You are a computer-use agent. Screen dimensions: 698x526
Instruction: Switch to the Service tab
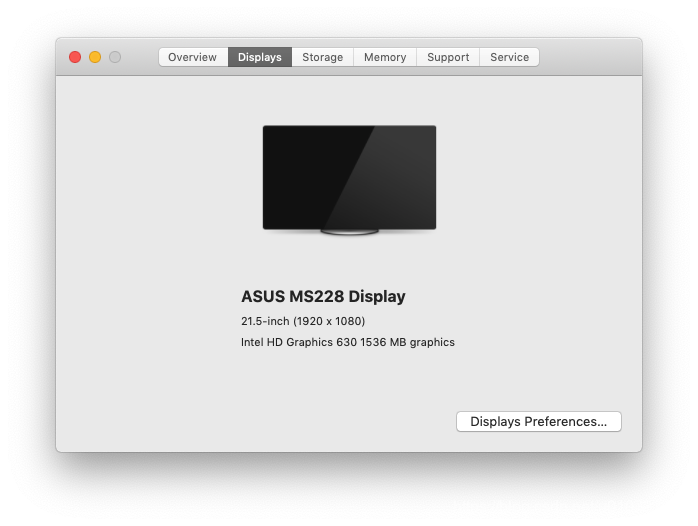pos(510,57)
